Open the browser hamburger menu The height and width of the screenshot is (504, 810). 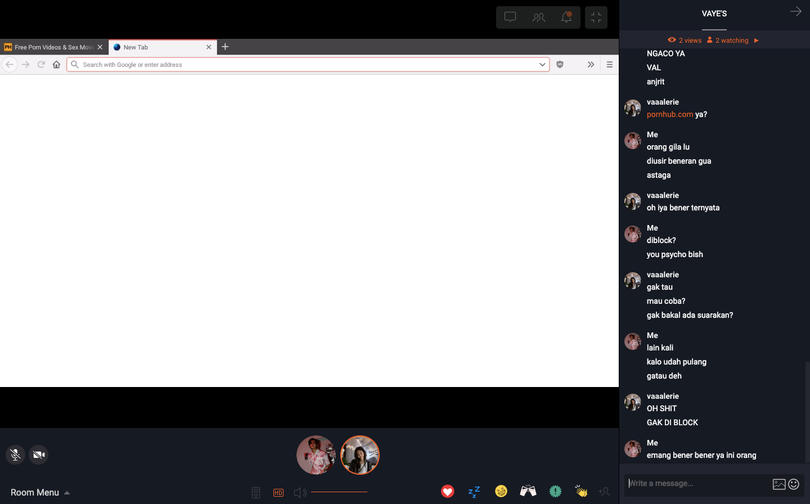pos(610,65)
